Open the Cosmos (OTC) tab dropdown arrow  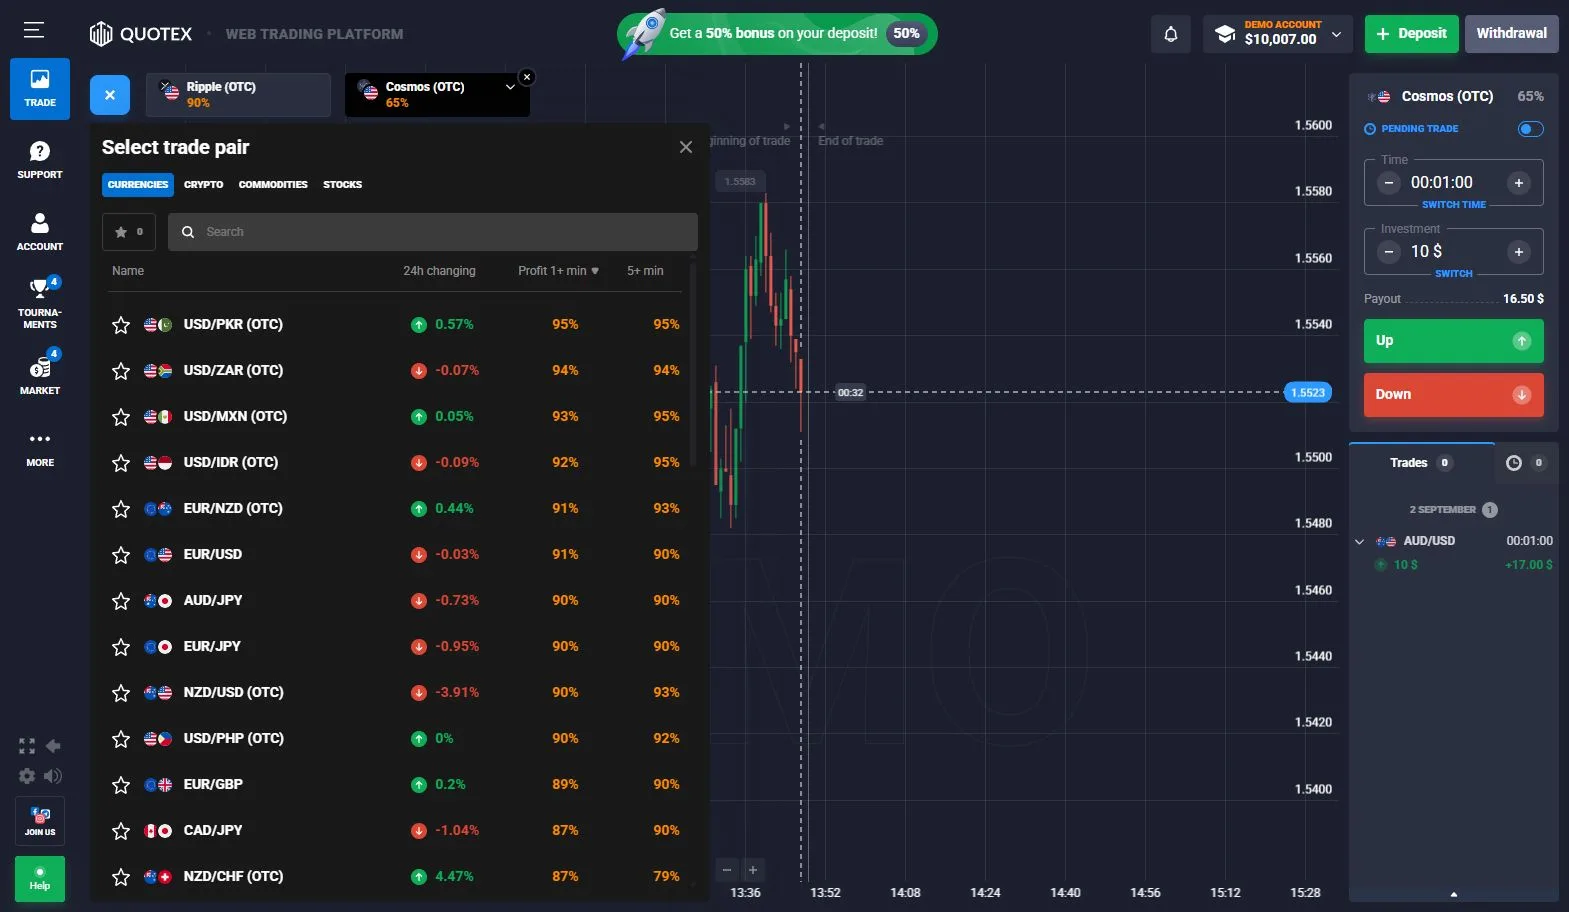tap(510, 87)
